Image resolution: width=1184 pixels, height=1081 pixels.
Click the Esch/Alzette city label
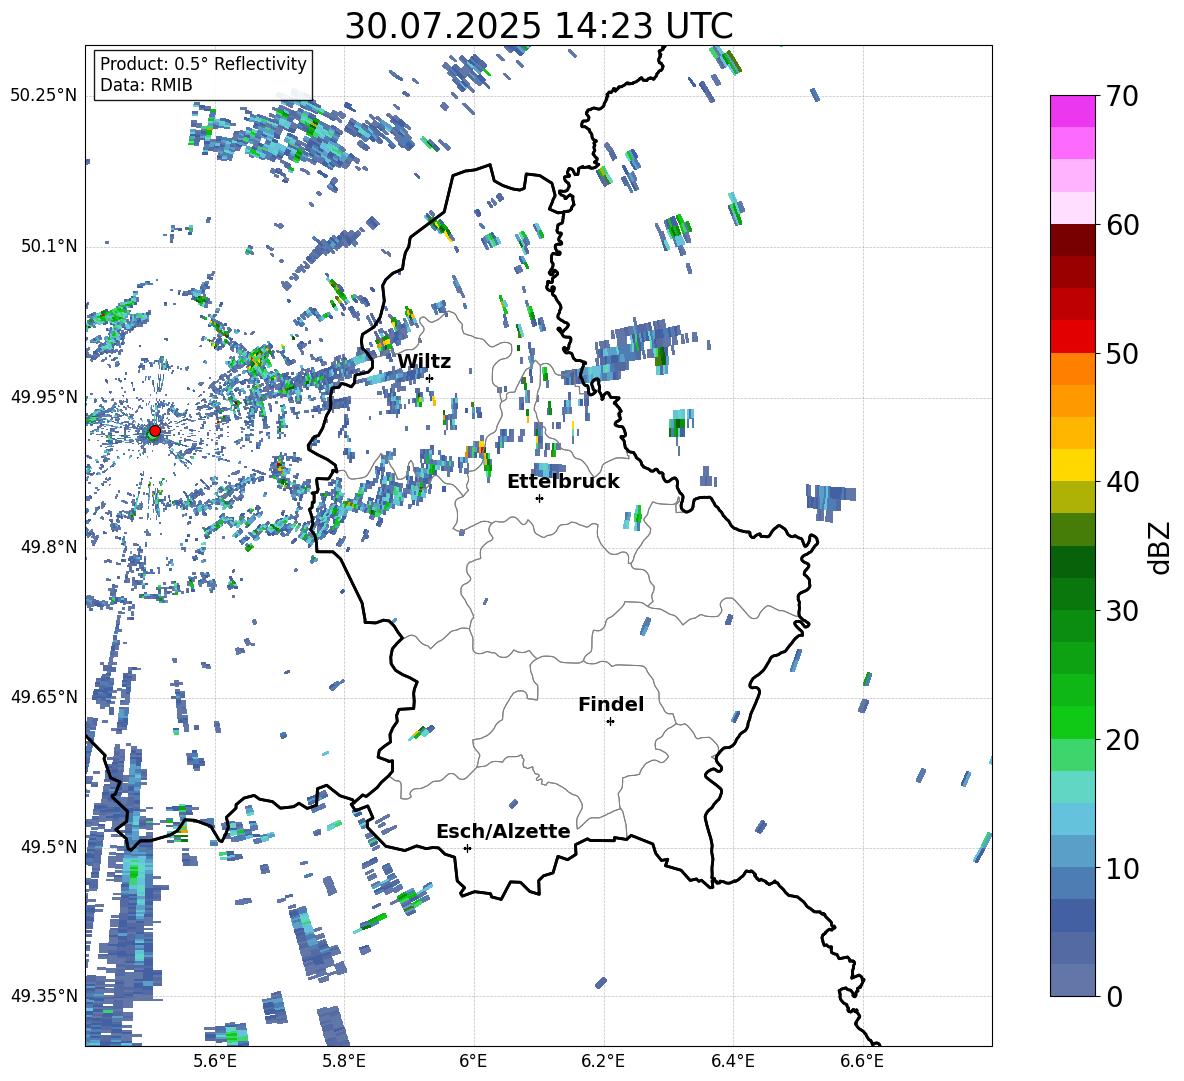[x=503, y=831]
